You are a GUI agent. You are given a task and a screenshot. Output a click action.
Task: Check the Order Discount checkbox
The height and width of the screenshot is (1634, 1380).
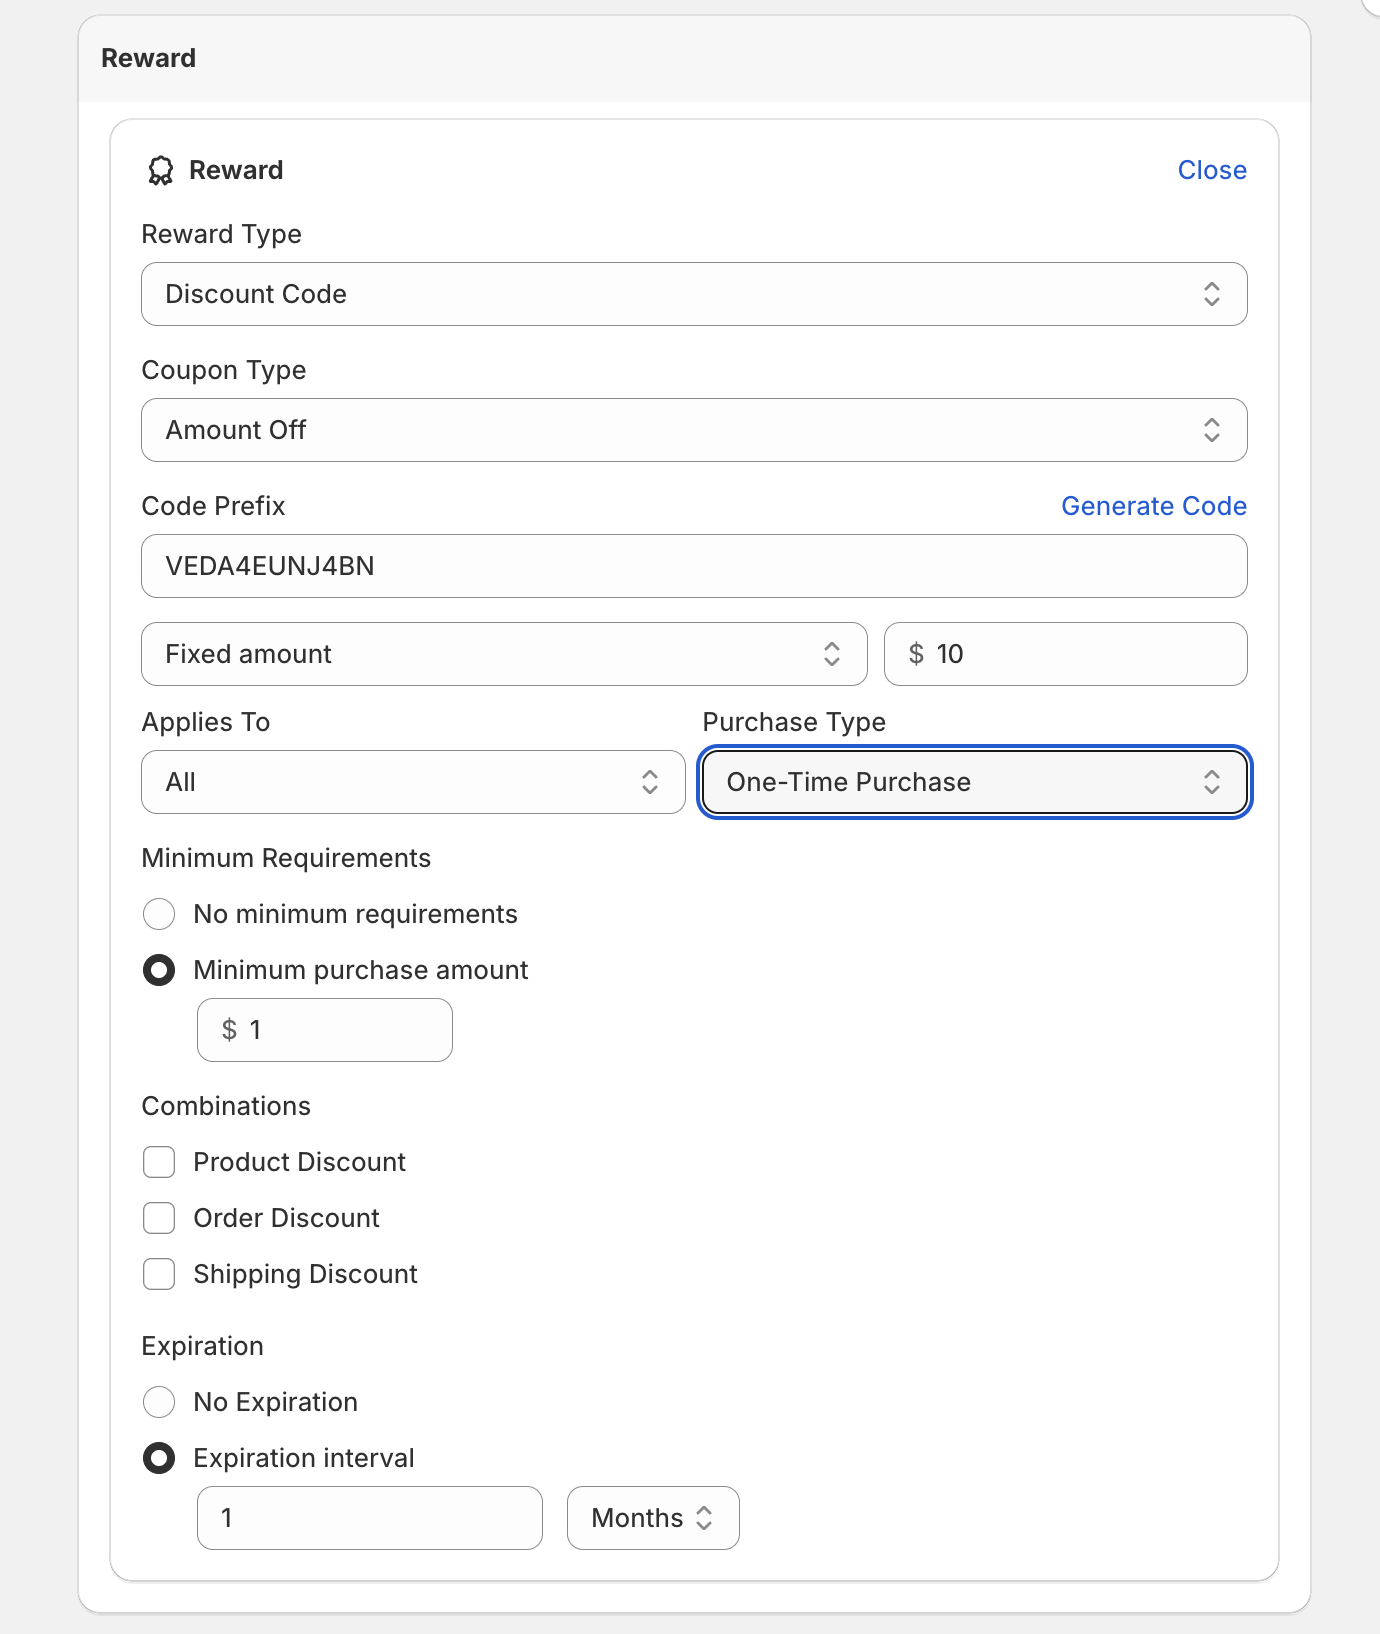(159, 1218)
